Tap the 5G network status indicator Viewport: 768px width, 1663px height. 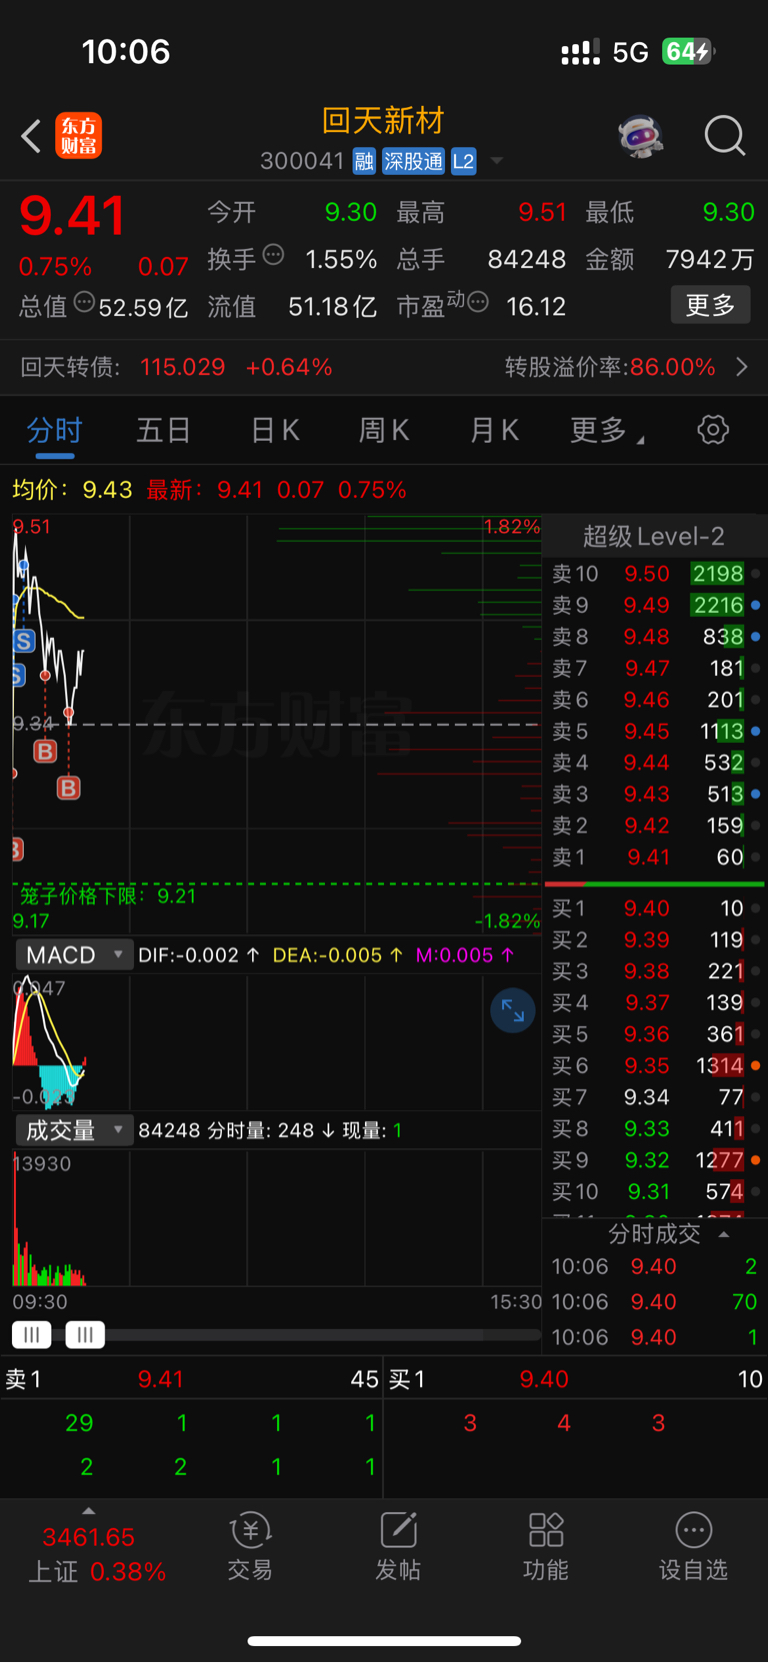(x=630, y=52)
